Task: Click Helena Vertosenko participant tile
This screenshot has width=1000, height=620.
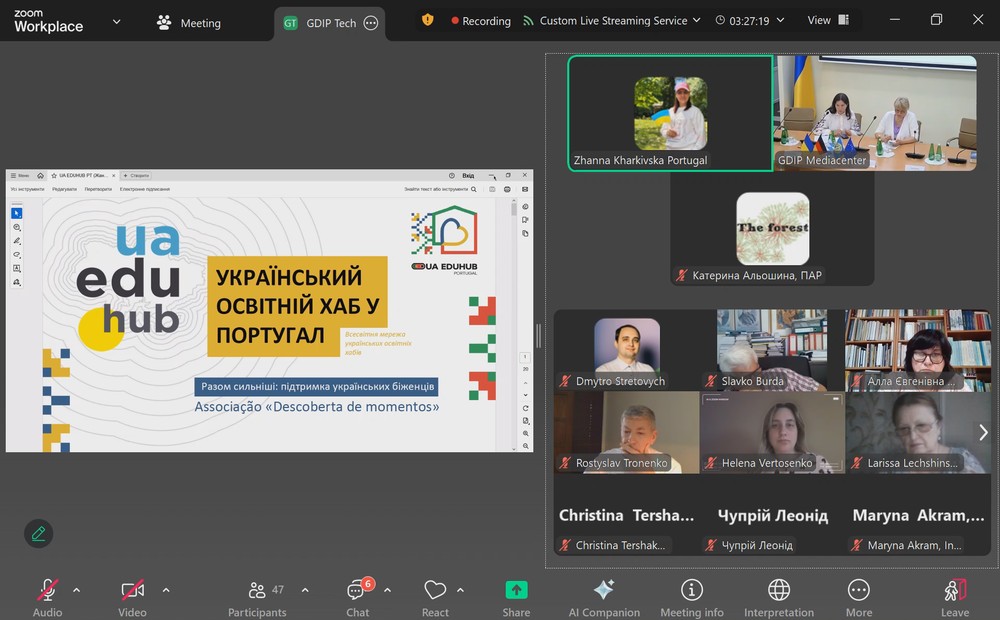Action: pyautogui.click(x=772, y=432)
